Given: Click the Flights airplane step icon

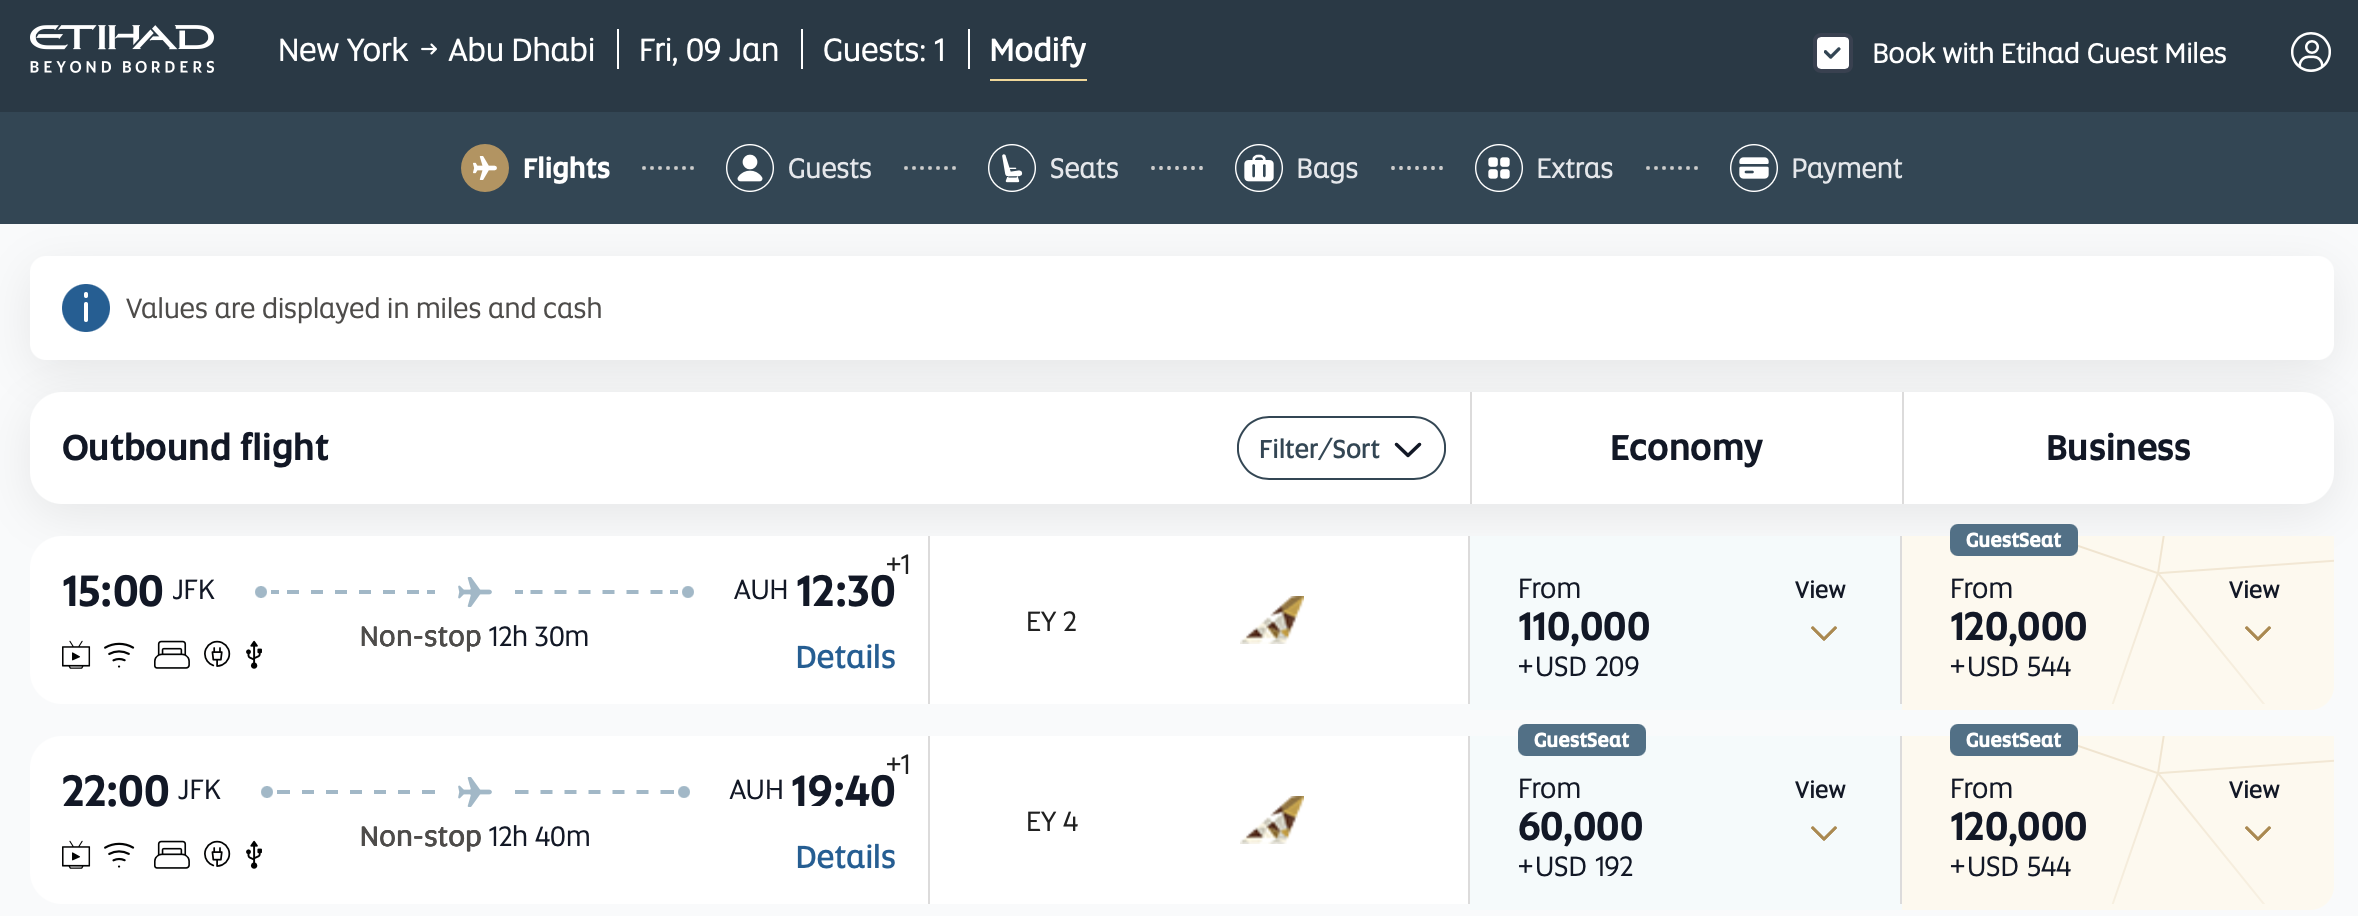Looking at the screenshot, I should 484,168.
